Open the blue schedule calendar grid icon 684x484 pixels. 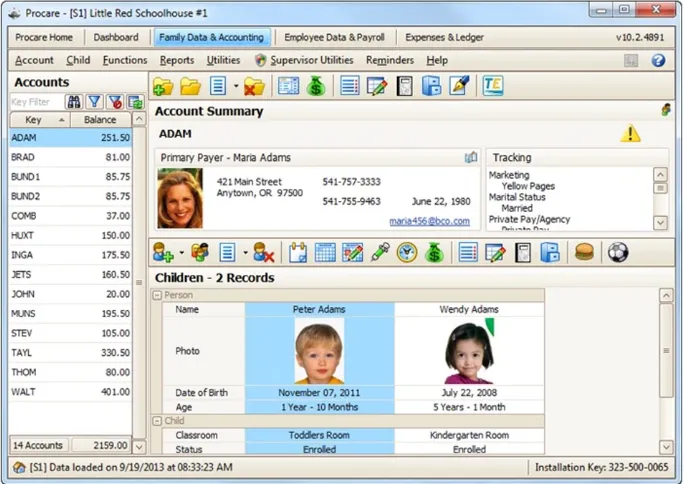(x=325, y=252)
